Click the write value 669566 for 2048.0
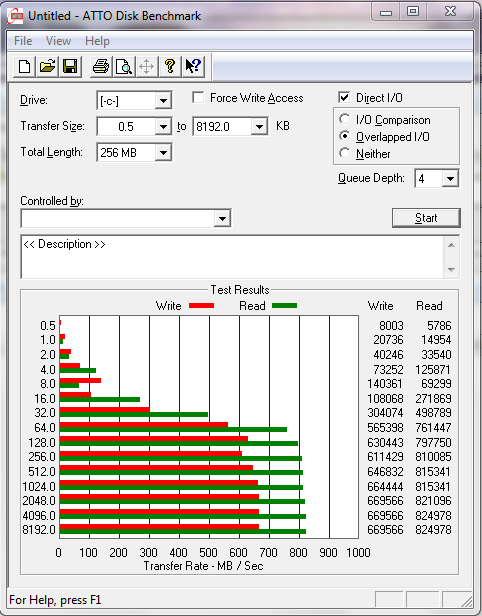The width and height of the screenshot is (482, 616). point(385,501)
